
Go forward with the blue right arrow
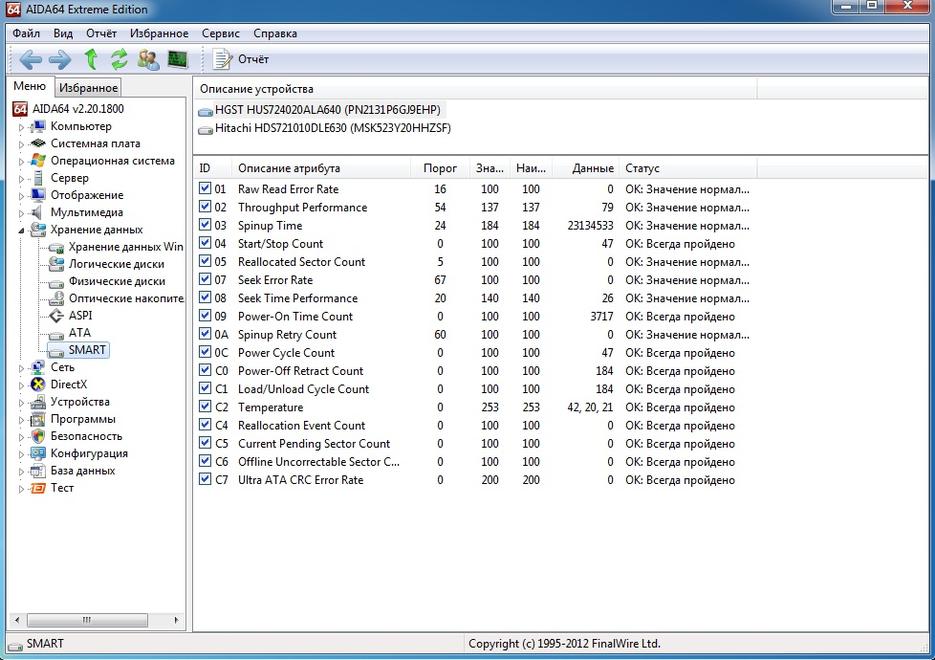click(60, 59)
